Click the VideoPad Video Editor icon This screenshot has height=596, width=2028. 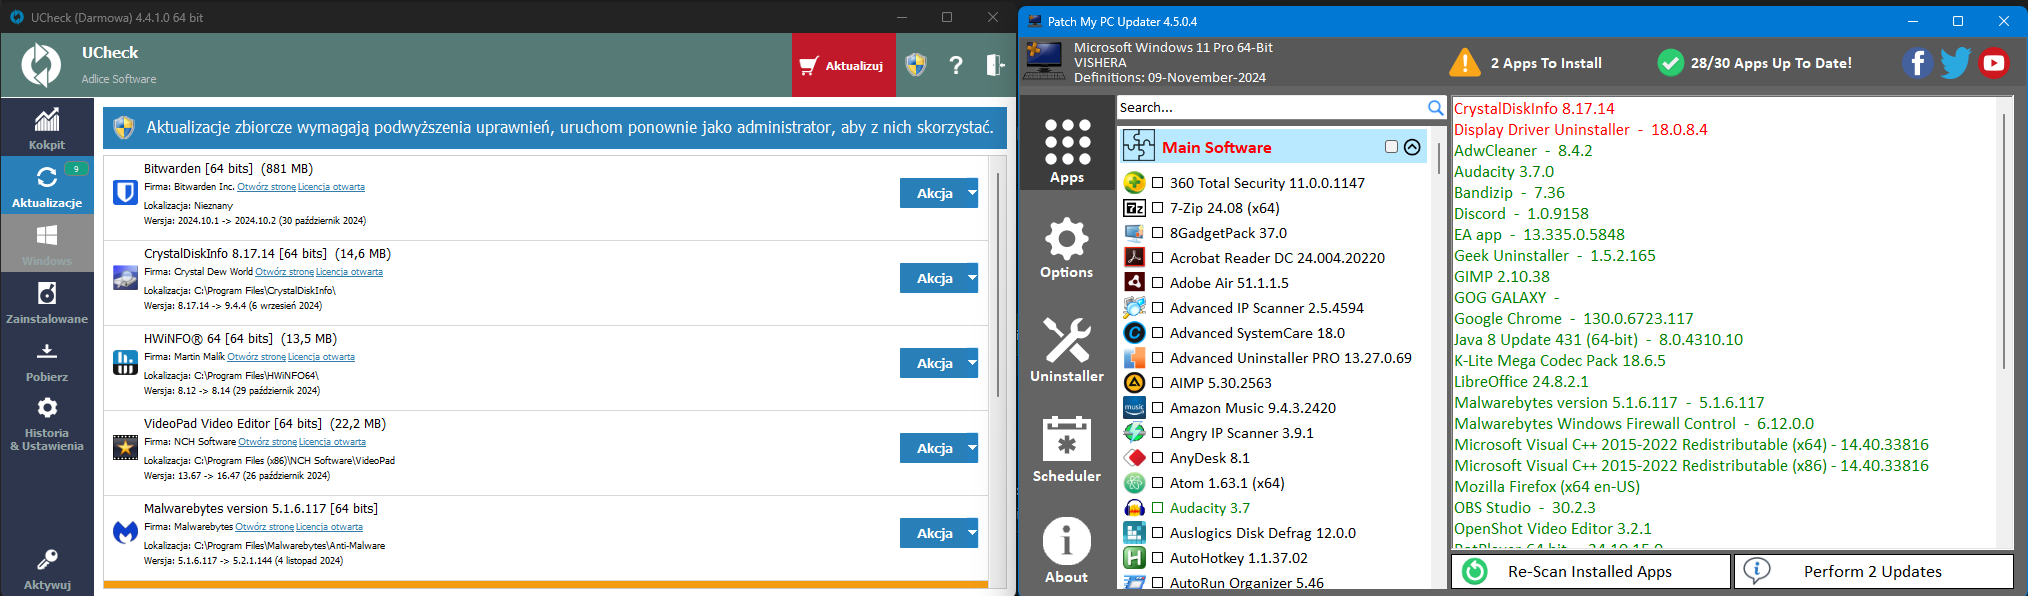125,448
